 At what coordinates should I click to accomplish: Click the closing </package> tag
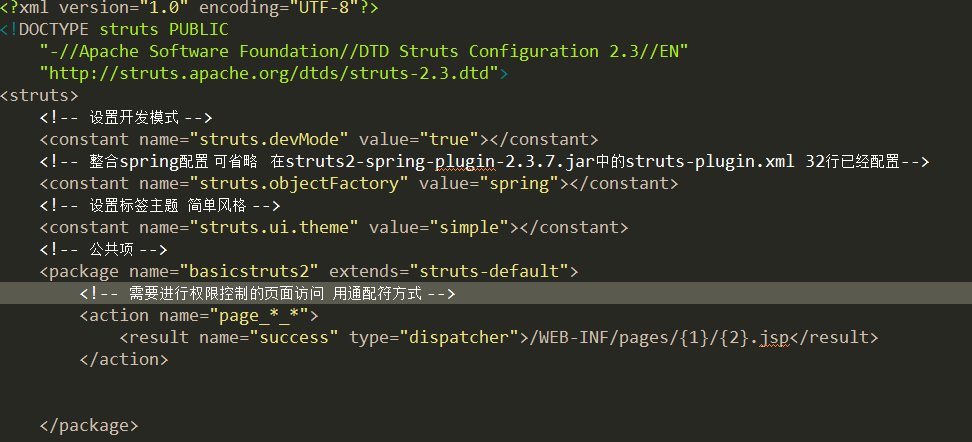tap(89, 425)
